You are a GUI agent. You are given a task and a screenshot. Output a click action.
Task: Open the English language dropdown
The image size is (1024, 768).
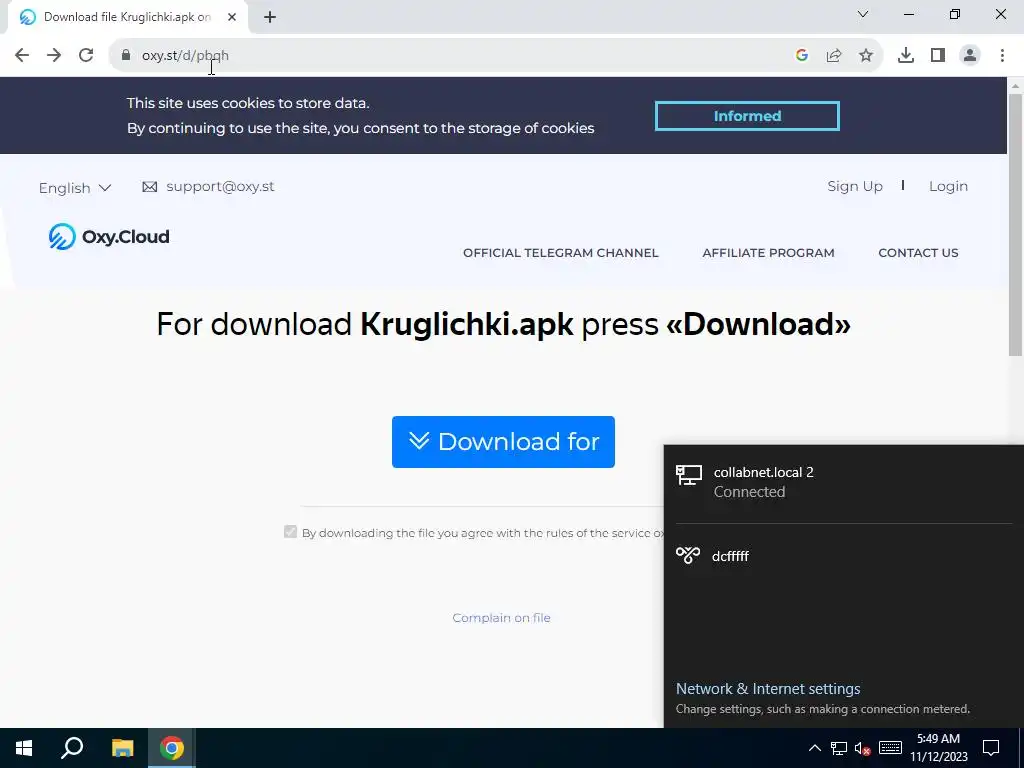click(75, 188)
